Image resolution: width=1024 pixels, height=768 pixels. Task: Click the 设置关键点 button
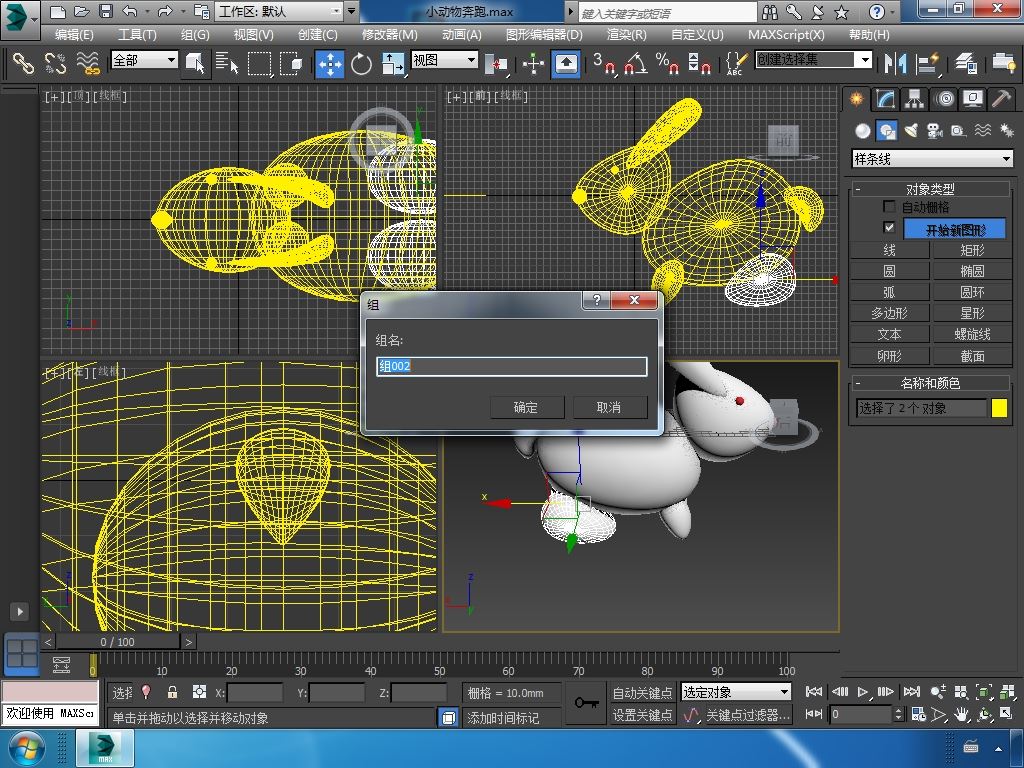click(642, 716)
